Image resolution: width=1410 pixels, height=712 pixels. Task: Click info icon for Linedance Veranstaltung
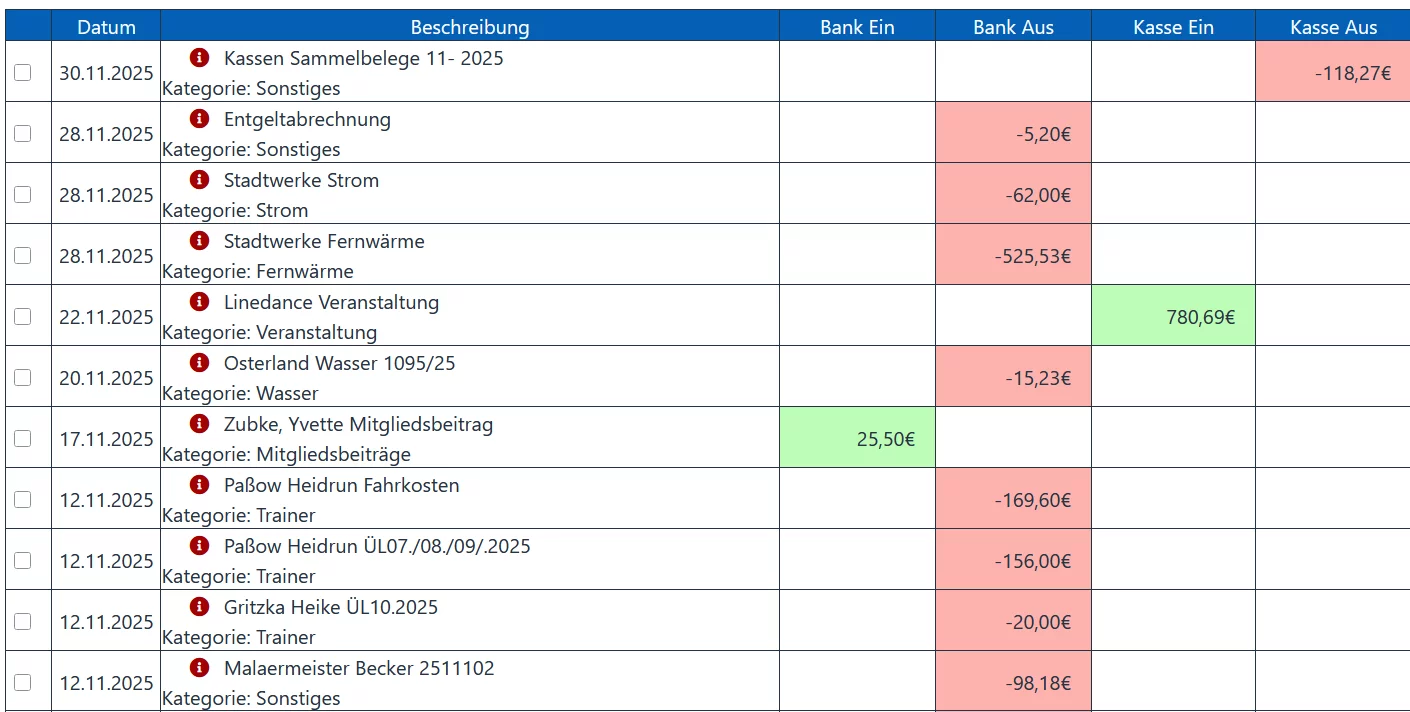pyautogui.click(x=200, y=302)
